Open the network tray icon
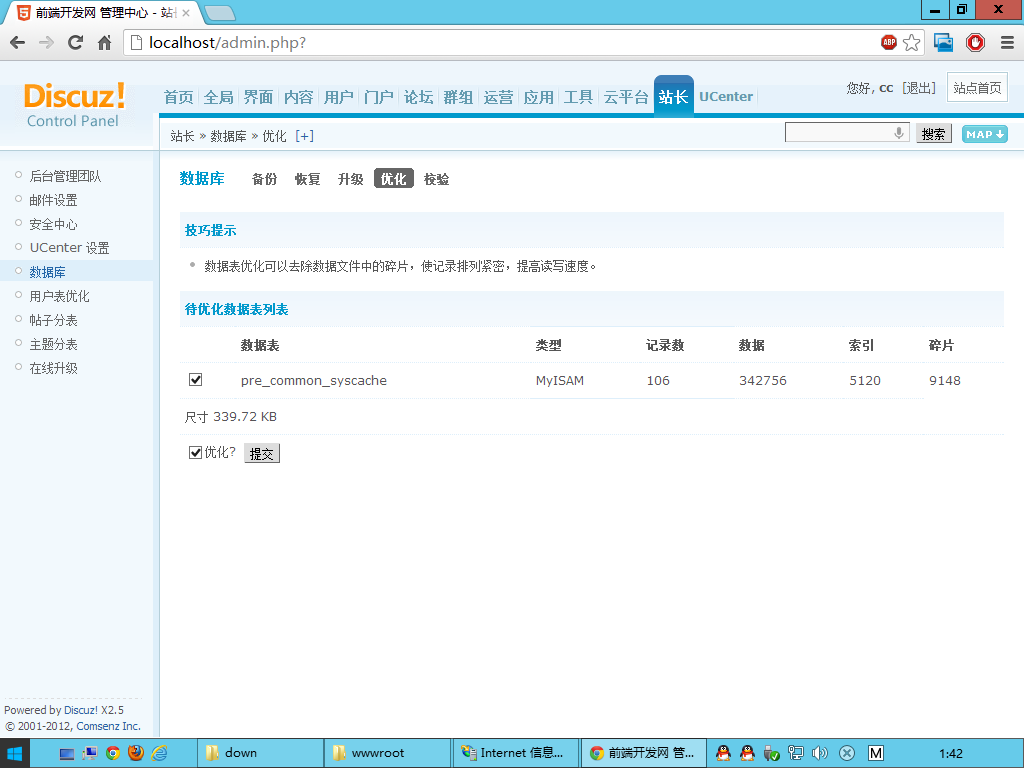This screenshot has width=1024, height=768. [795, 753]
